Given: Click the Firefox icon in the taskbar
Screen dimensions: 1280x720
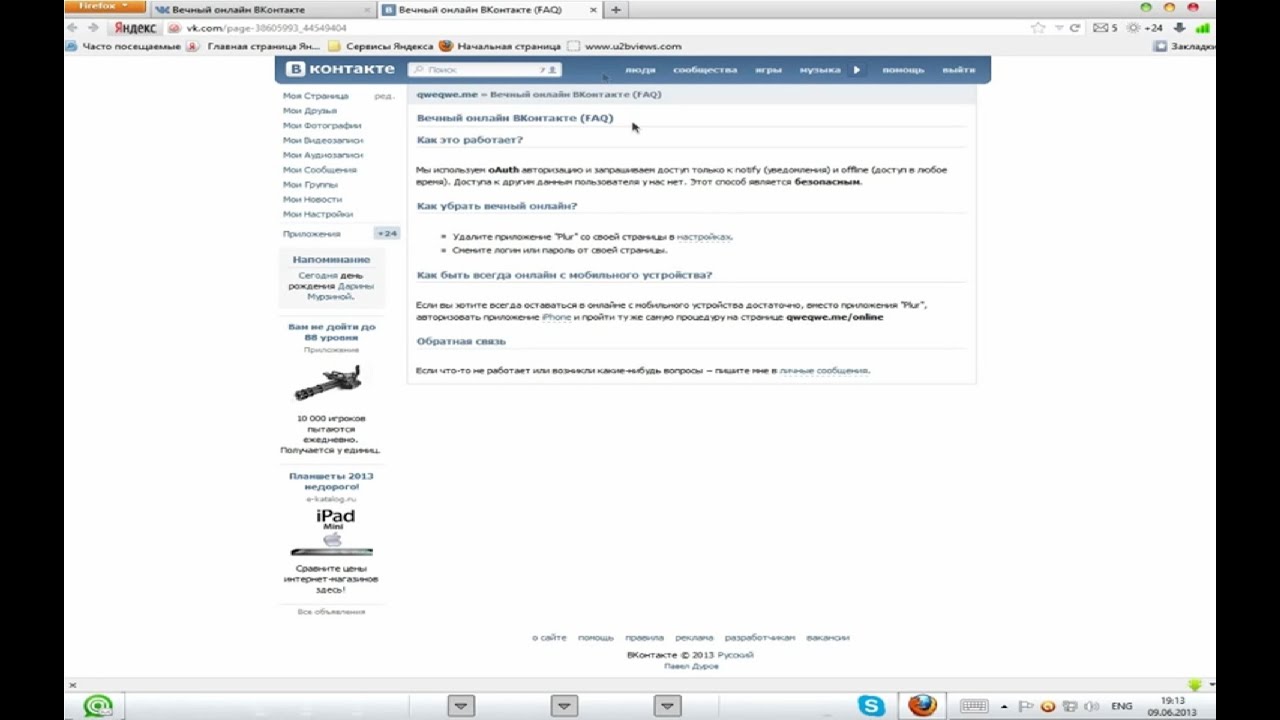Looking at the screenshot, I should [922, 706].
